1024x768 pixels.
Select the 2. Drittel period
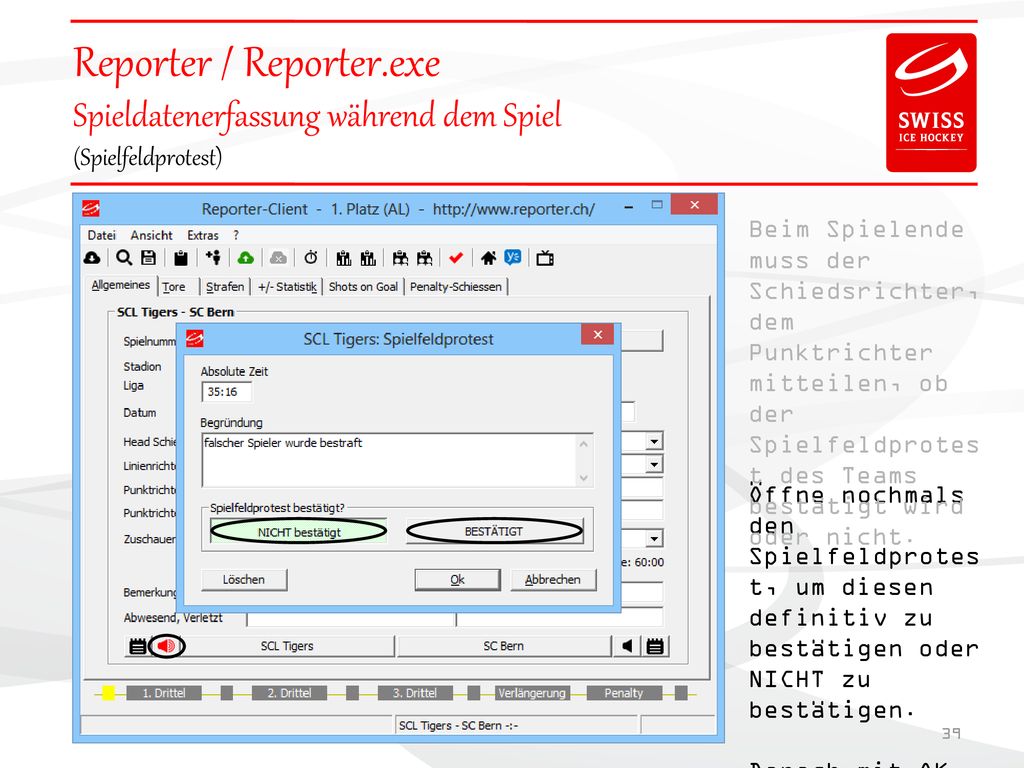click(x=289, y=693)
